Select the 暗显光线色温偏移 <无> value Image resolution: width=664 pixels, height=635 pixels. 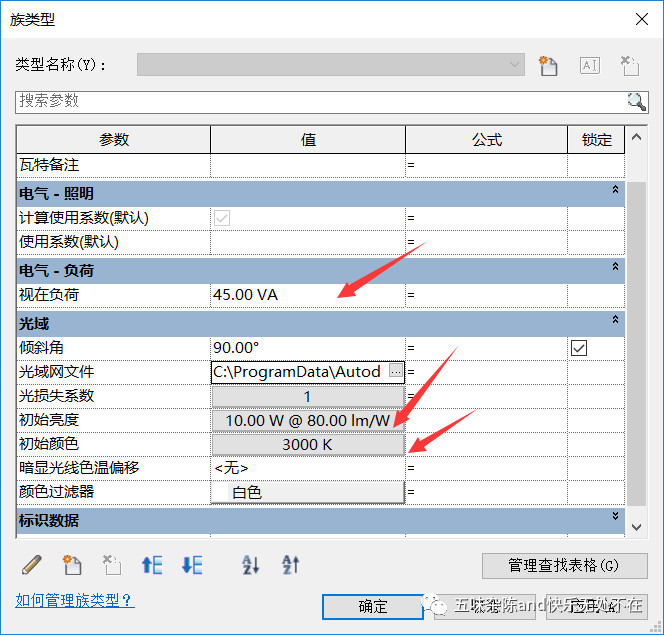click(308, 468)
